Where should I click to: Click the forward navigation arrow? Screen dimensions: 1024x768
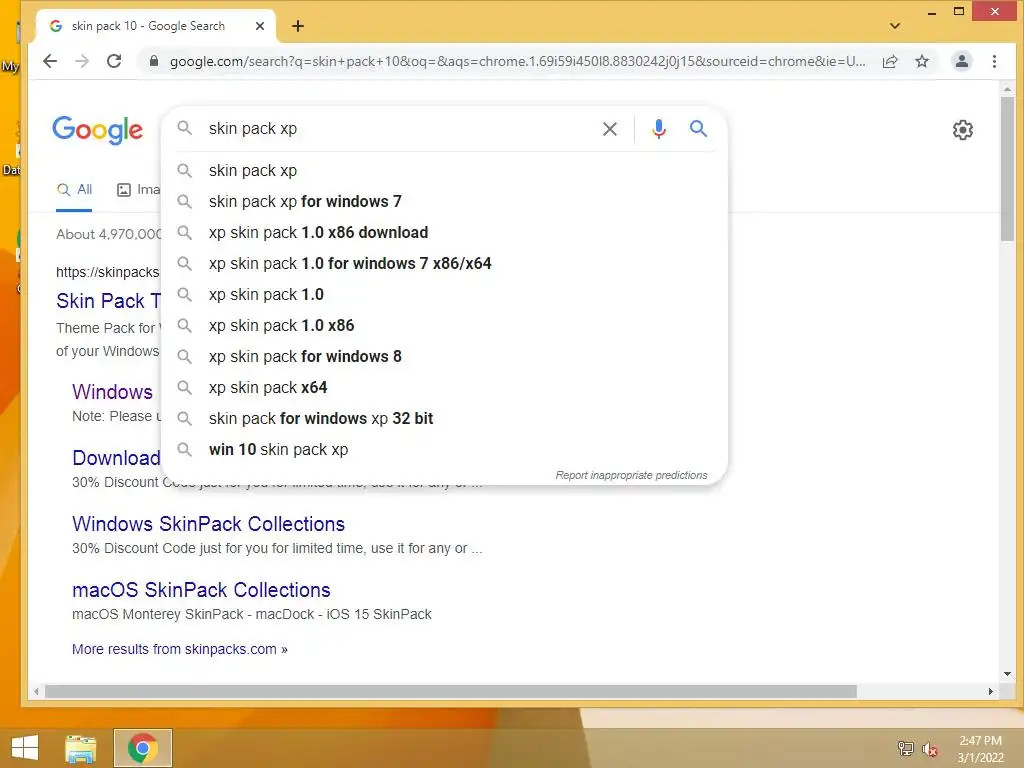pos(82,61)
